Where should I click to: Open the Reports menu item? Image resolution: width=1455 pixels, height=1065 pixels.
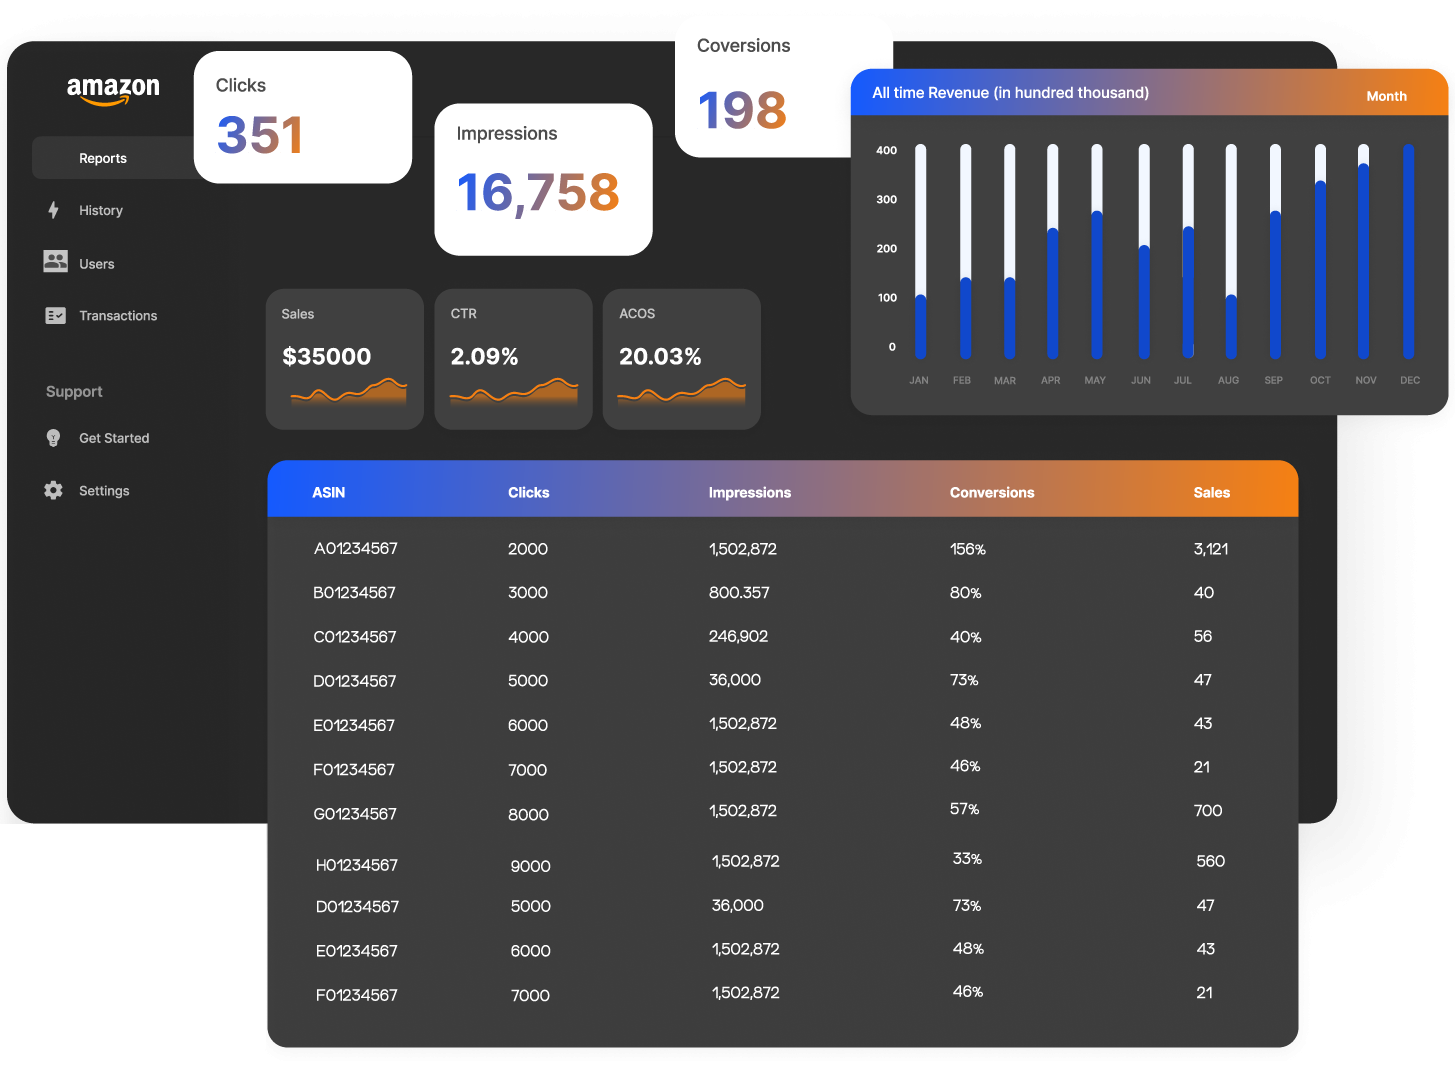[103, 158]
